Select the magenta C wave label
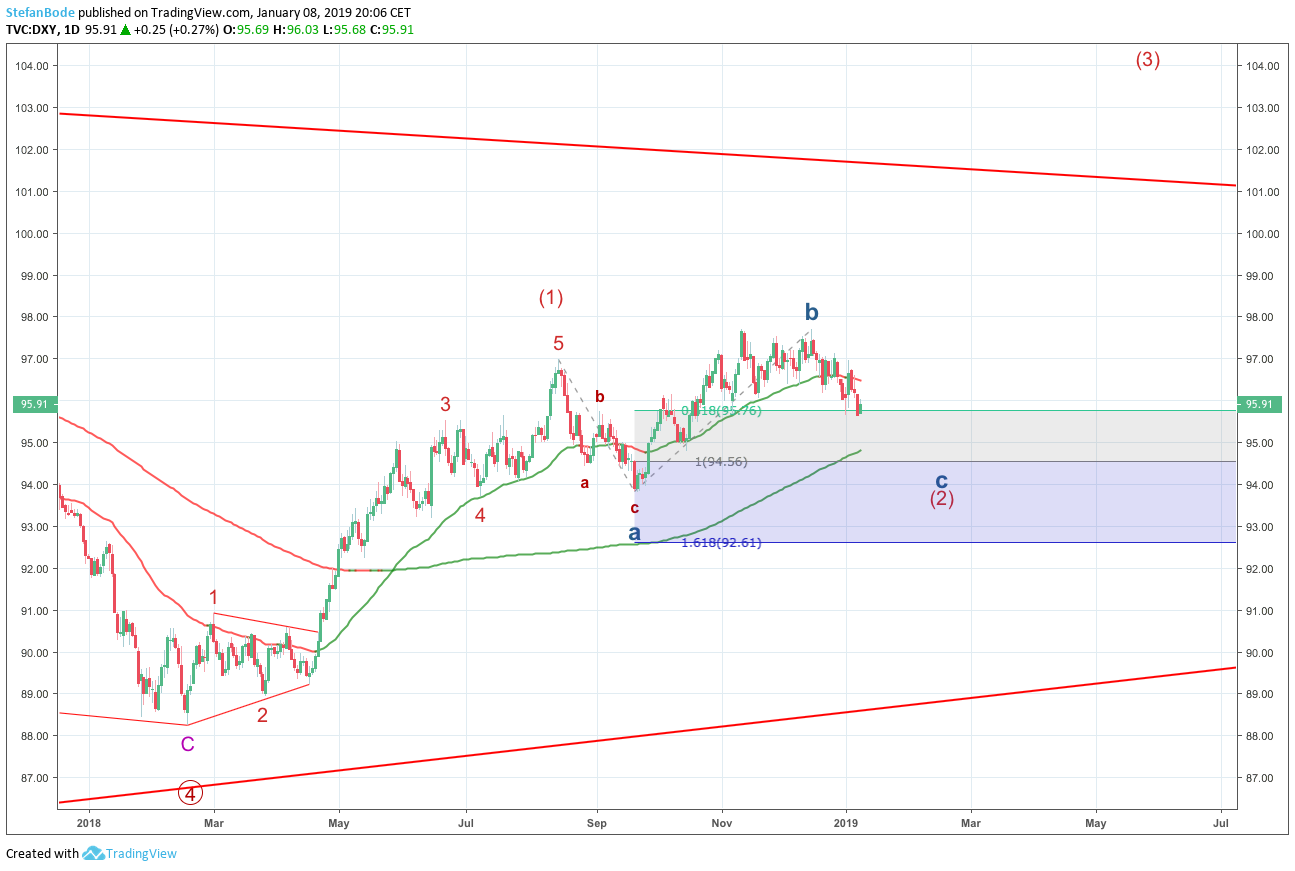 [x=187, y=744]
